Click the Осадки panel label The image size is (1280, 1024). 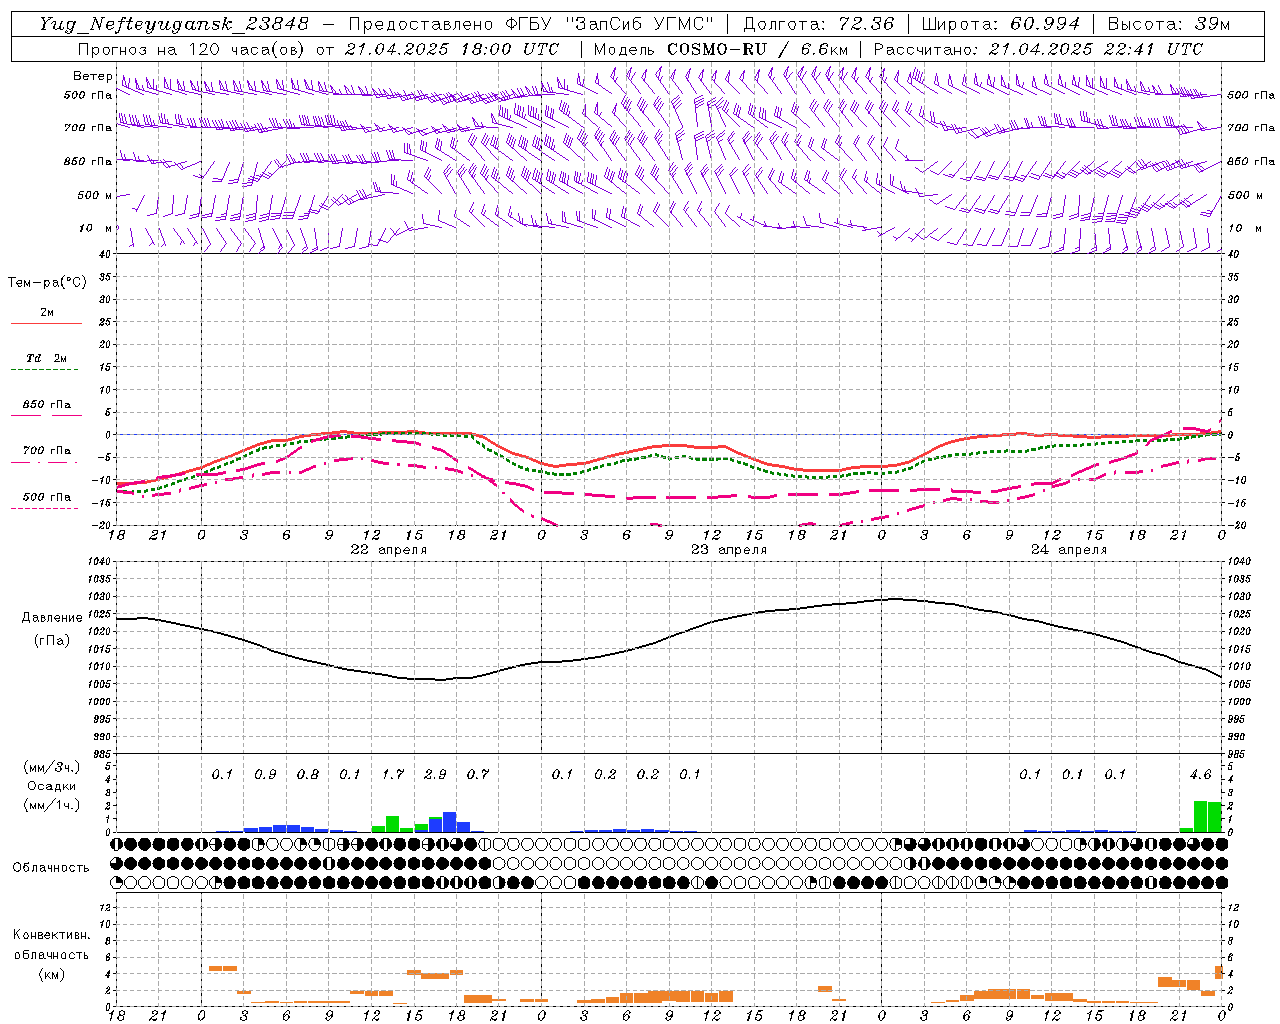pyautogui.click(x=51, y=786)
